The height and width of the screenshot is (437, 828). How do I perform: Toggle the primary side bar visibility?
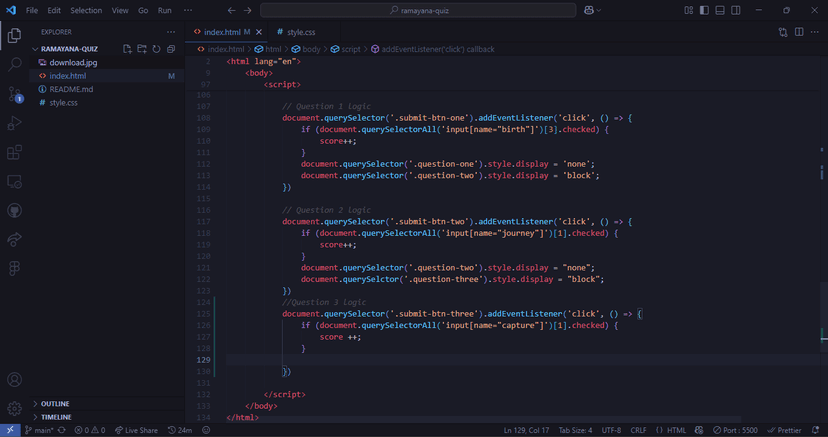point(704,10)
